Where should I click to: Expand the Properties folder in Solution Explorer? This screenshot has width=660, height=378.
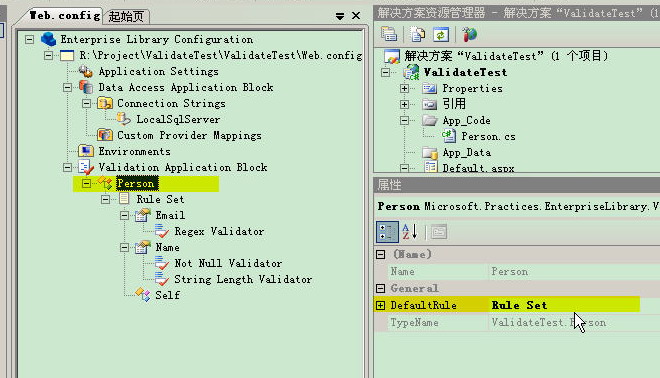tap(405, 88)
